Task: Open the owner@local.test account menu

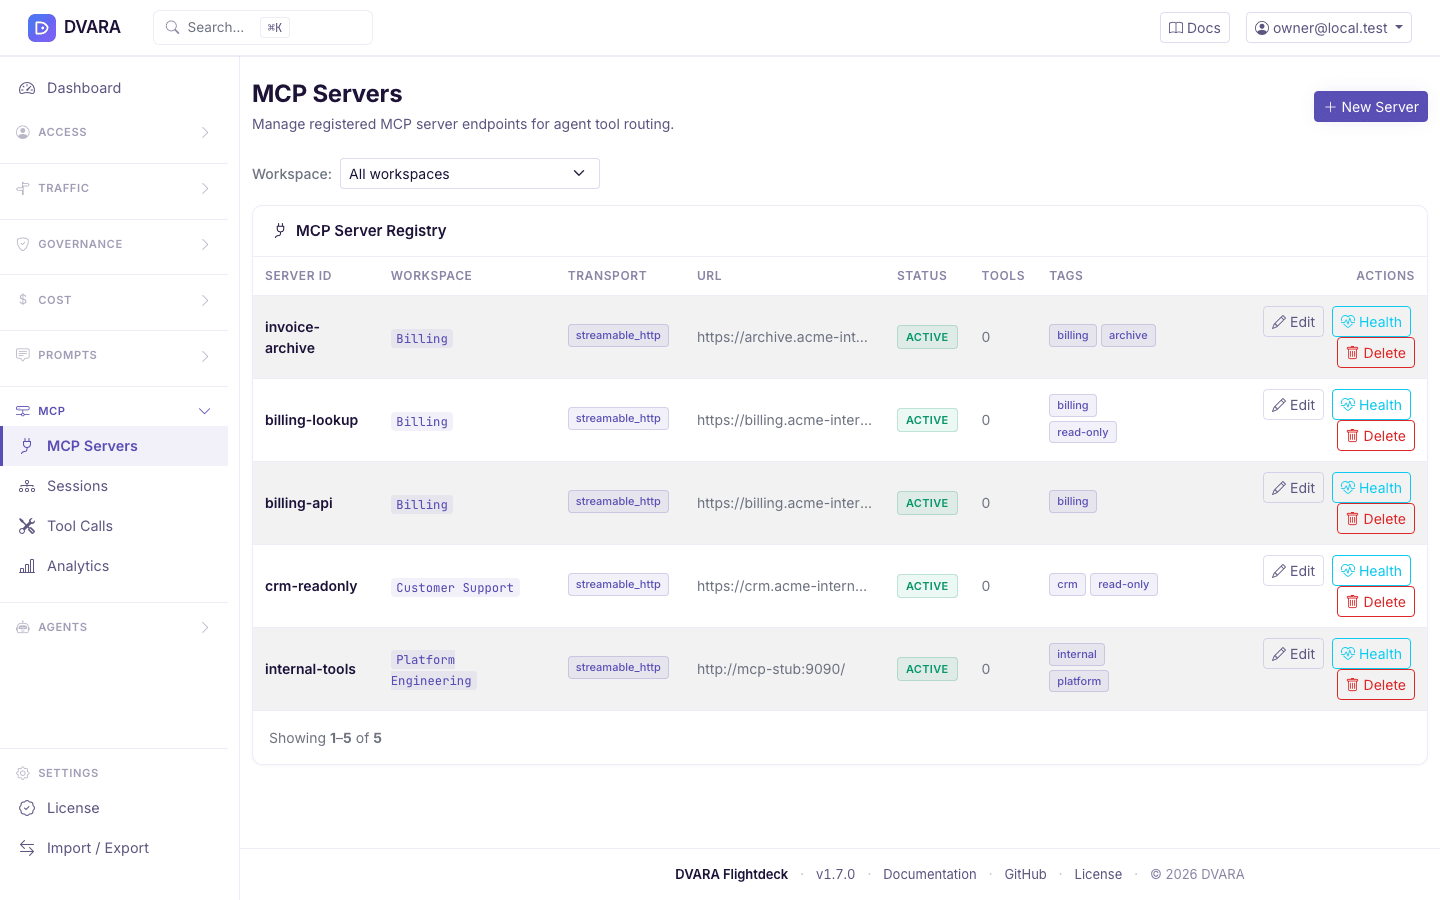Action: (x=1328, y=28)
